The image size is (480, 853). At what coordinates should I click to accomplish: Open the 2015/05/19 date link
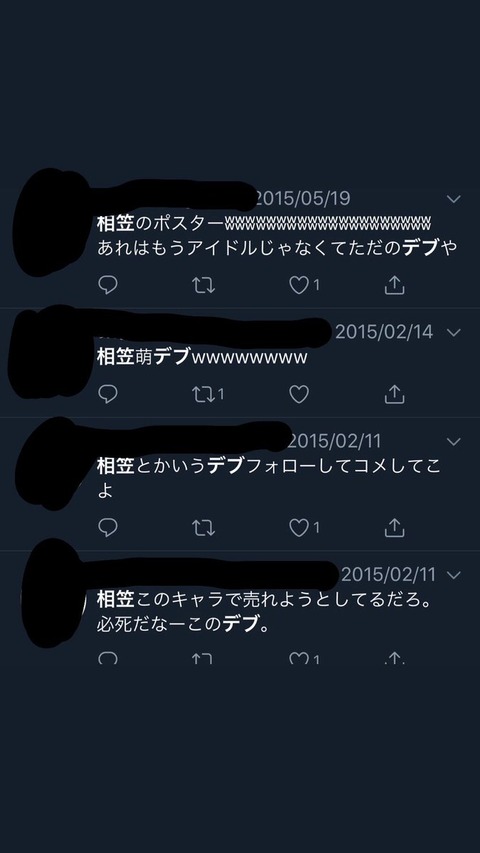(303, 199)
